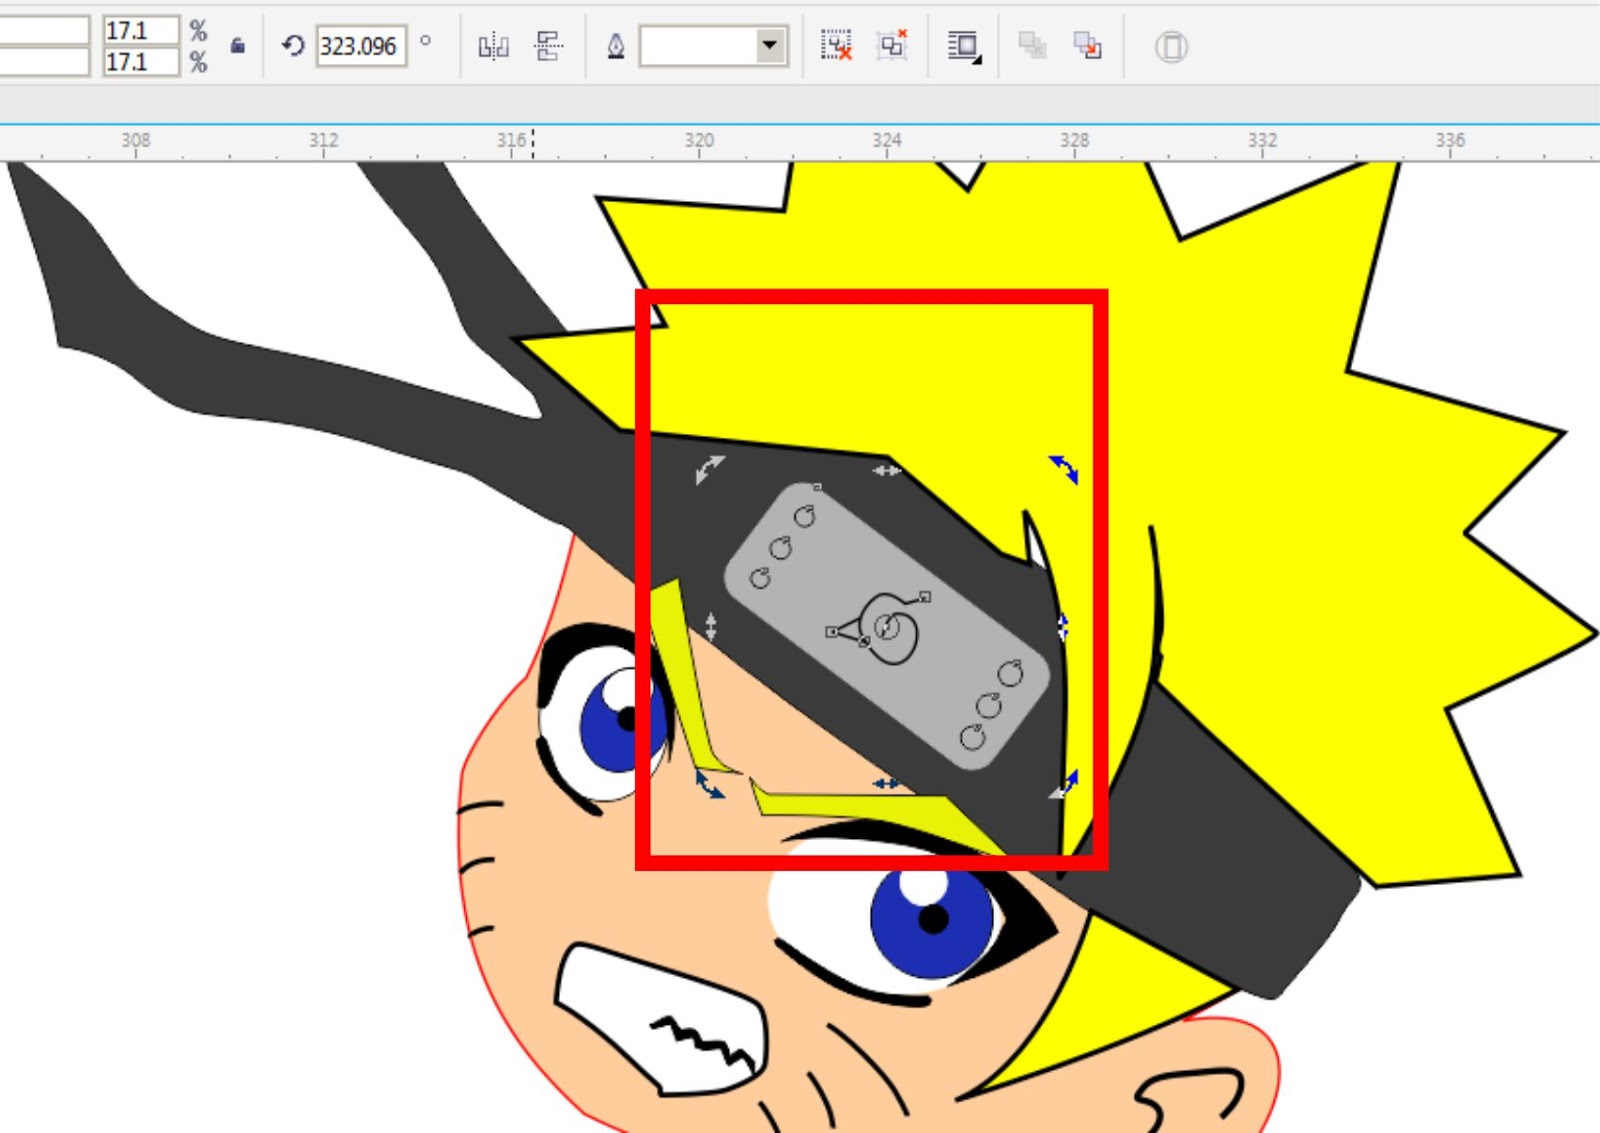Image resolution: width=1600 pixels, height=1133 pixels.
Task: Click the top middle skew handle
Action: click(x=886, y=470)
